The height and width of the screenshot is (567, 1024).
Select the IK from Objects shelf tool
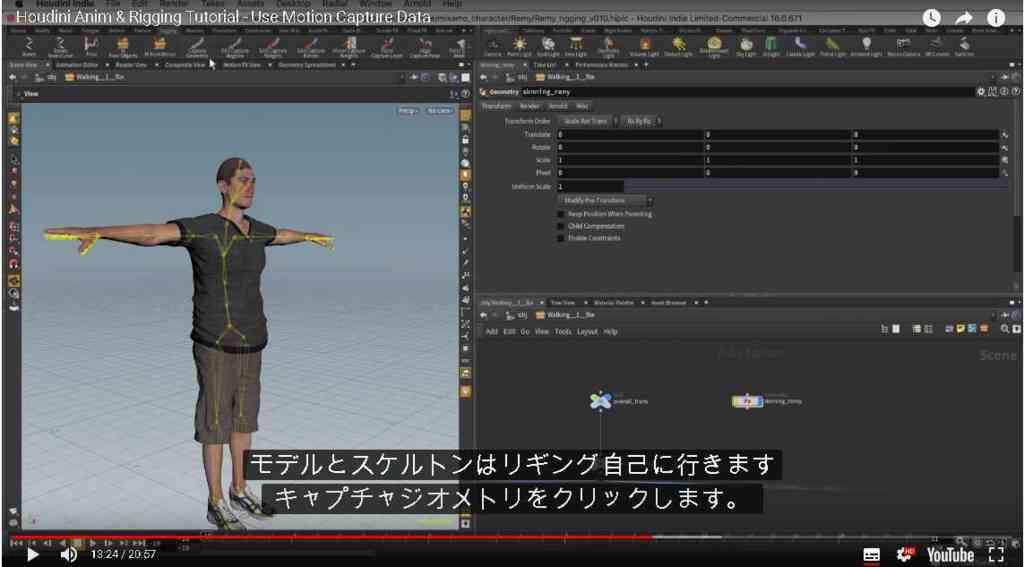point(123,47)
